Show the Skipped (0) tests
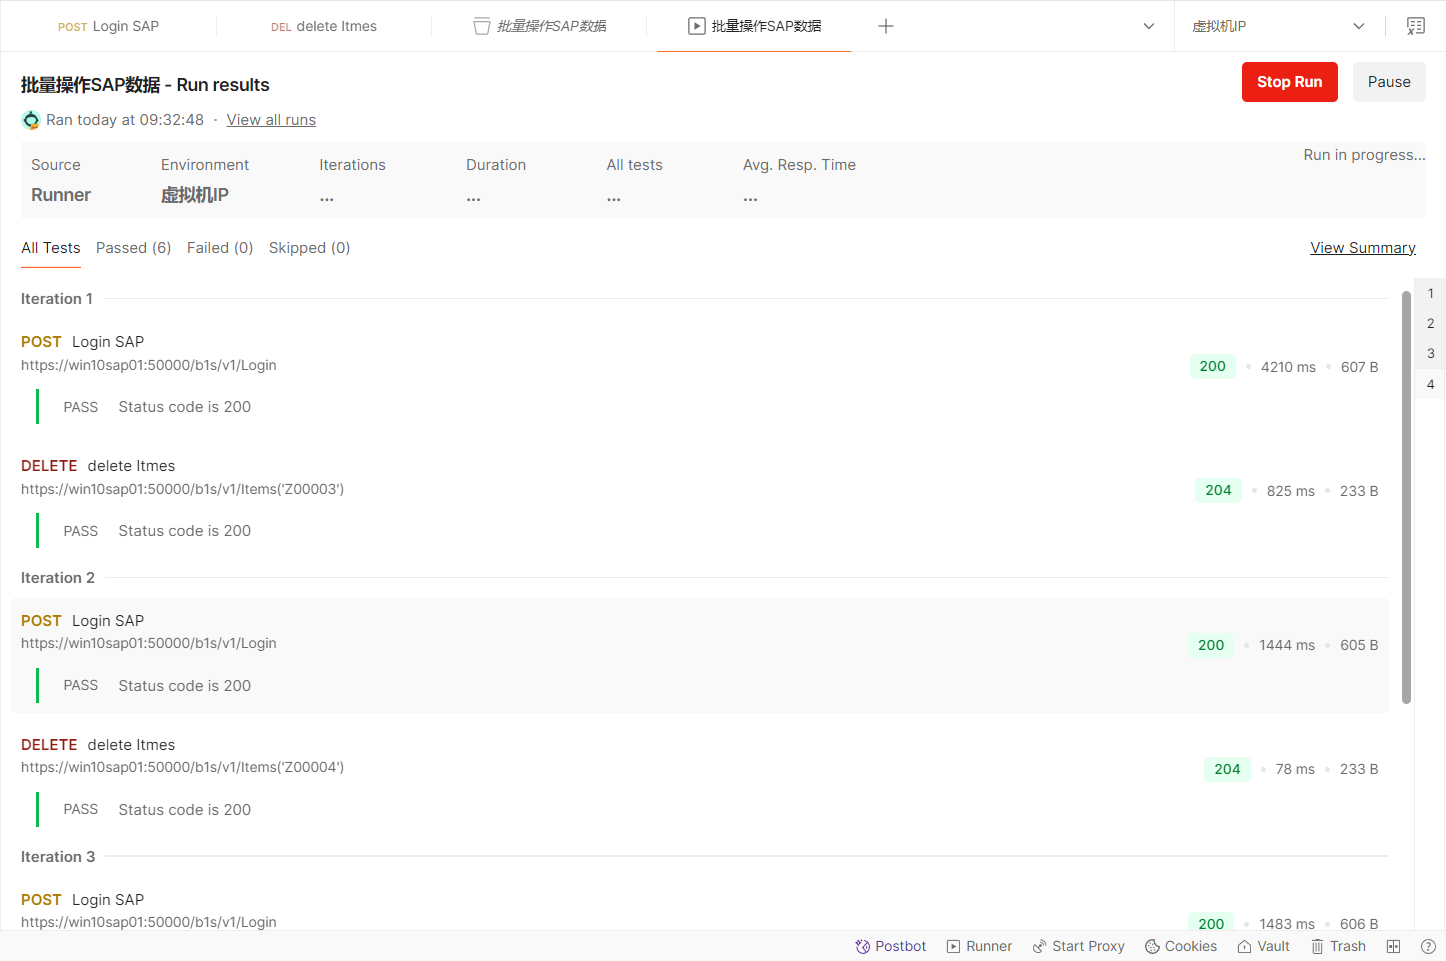The width and height of the screenshot is (1446, 961). (x=309, y=248)
